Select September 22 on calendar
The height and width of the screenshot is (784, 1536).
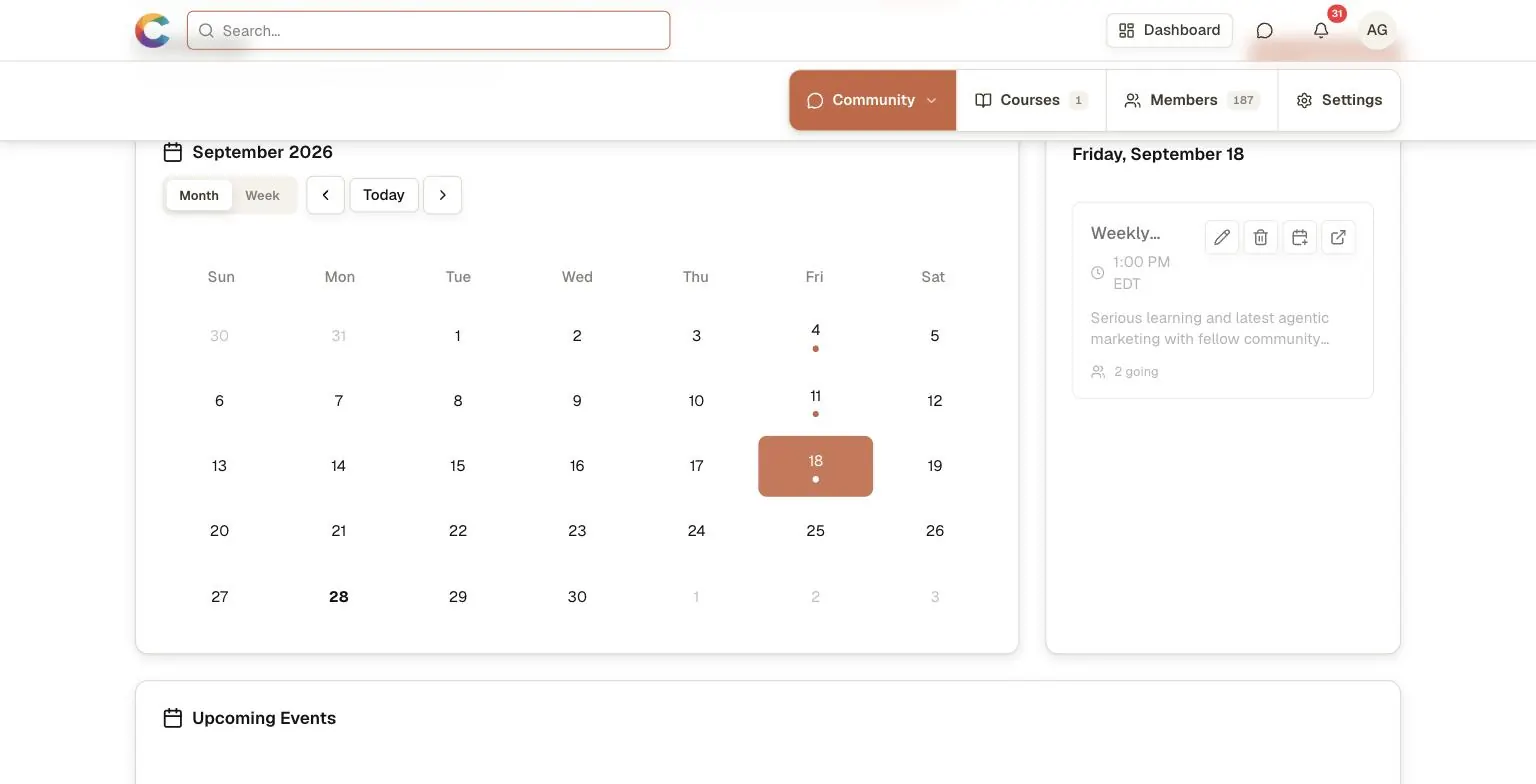[x=458, y=531]
